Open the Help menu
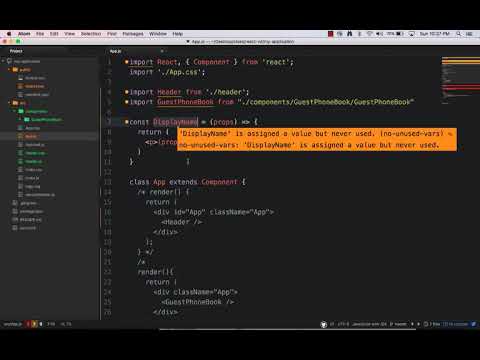 177,34
